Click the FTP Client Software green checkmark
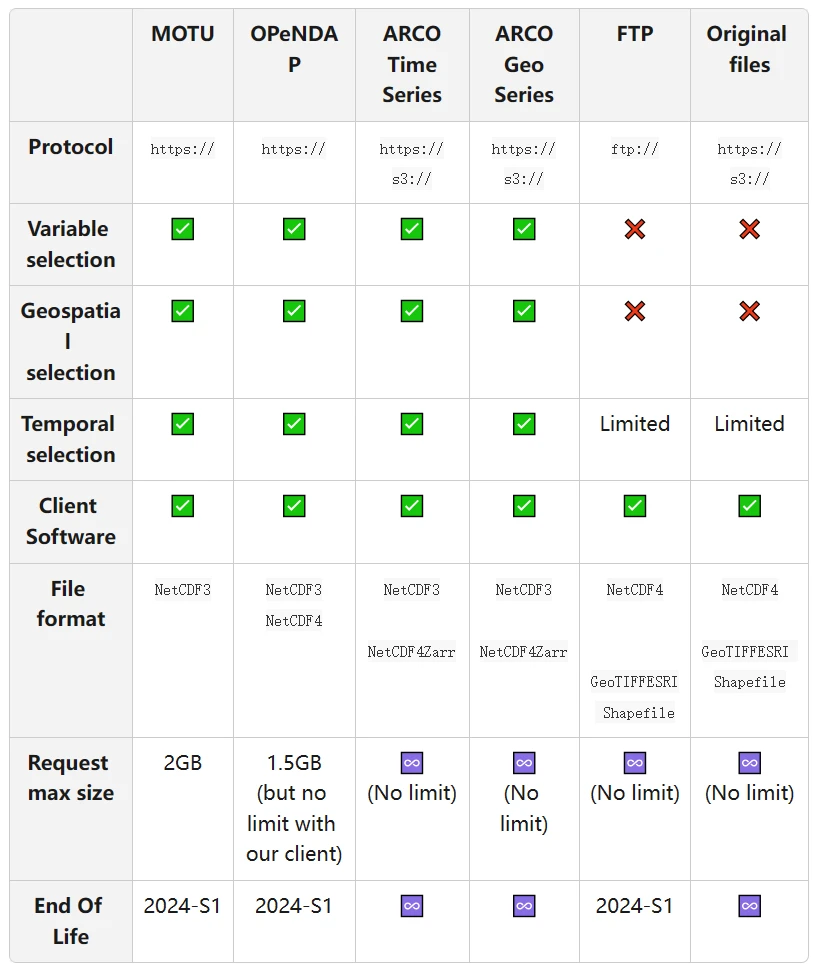The image size is (816, 969). [634, 506]
